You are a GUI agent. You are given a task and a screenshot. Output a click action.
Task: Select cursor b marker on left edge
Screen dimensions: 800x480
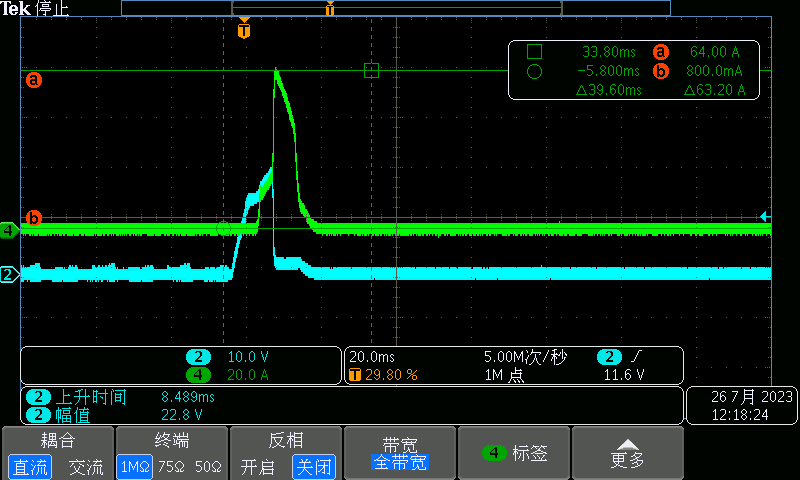click(33, 217)
